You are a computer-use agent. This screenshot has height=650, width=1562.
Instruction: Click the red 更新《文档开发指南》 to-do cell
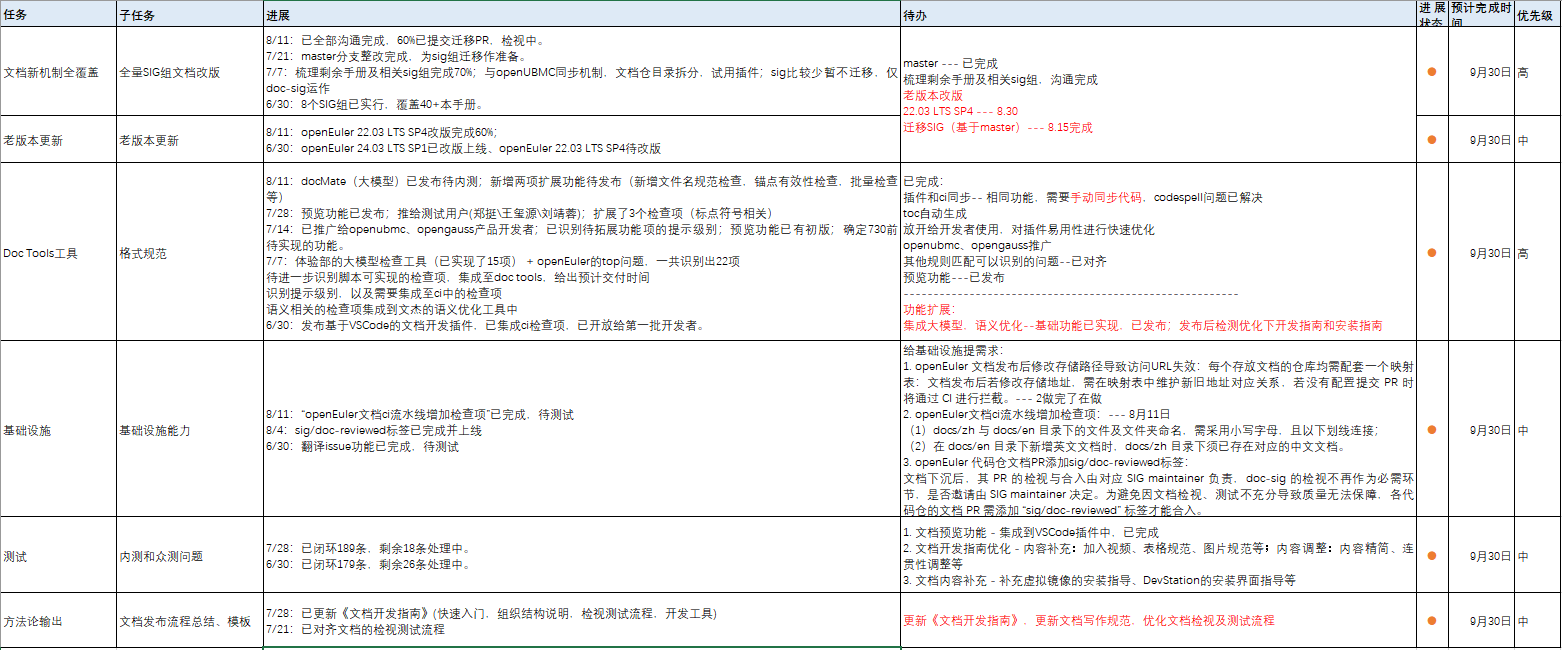point(1088,620)
